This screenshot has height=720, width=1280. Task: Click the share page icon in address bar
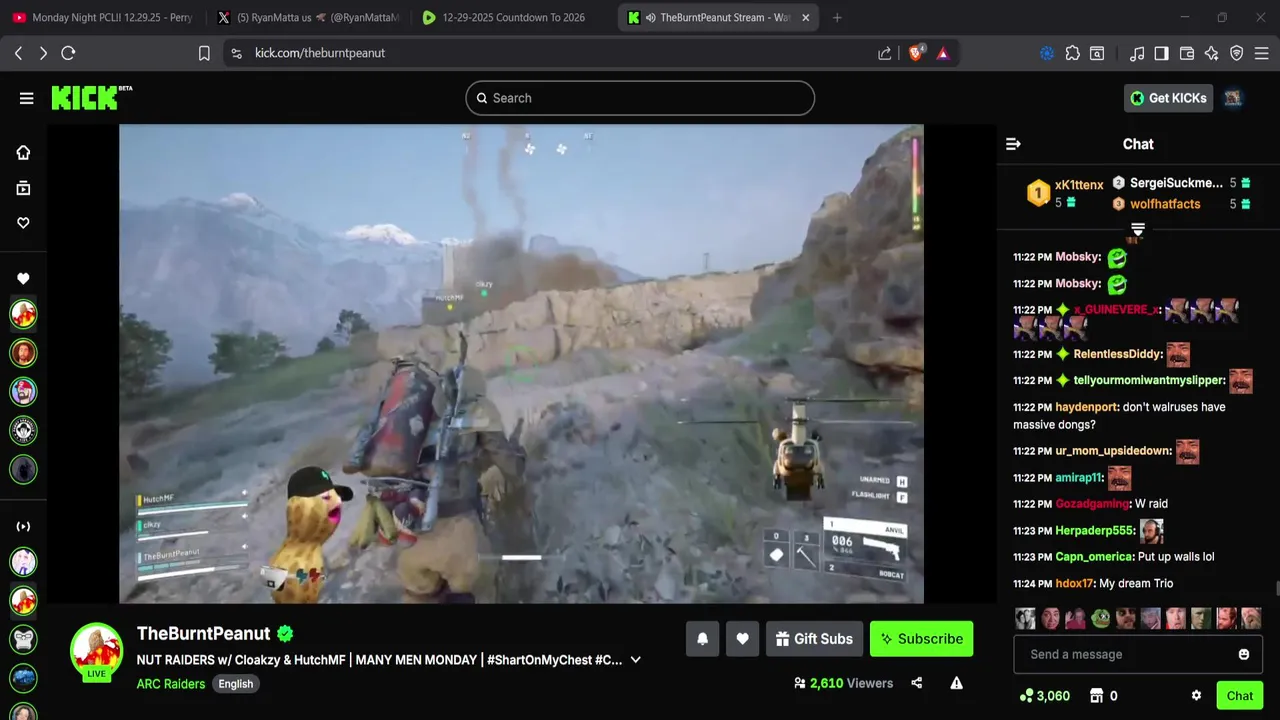tap(885, 53)
